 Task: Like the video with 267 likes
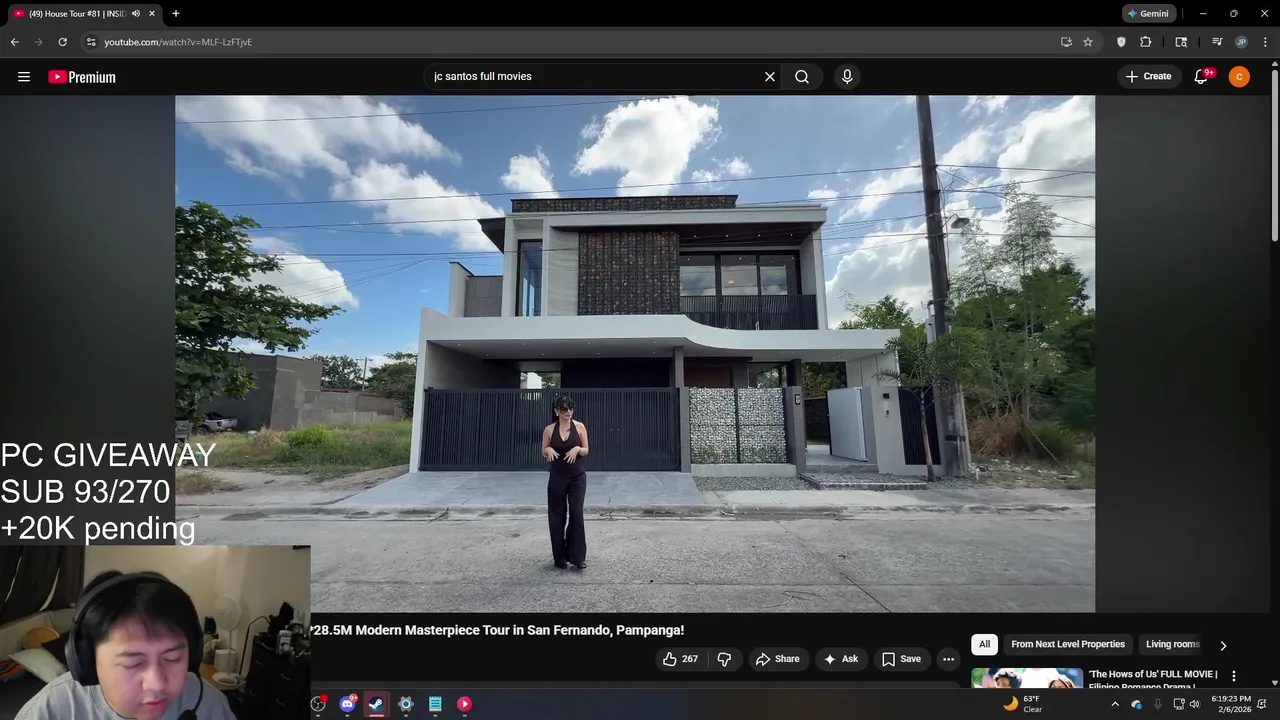click(680, 659)
